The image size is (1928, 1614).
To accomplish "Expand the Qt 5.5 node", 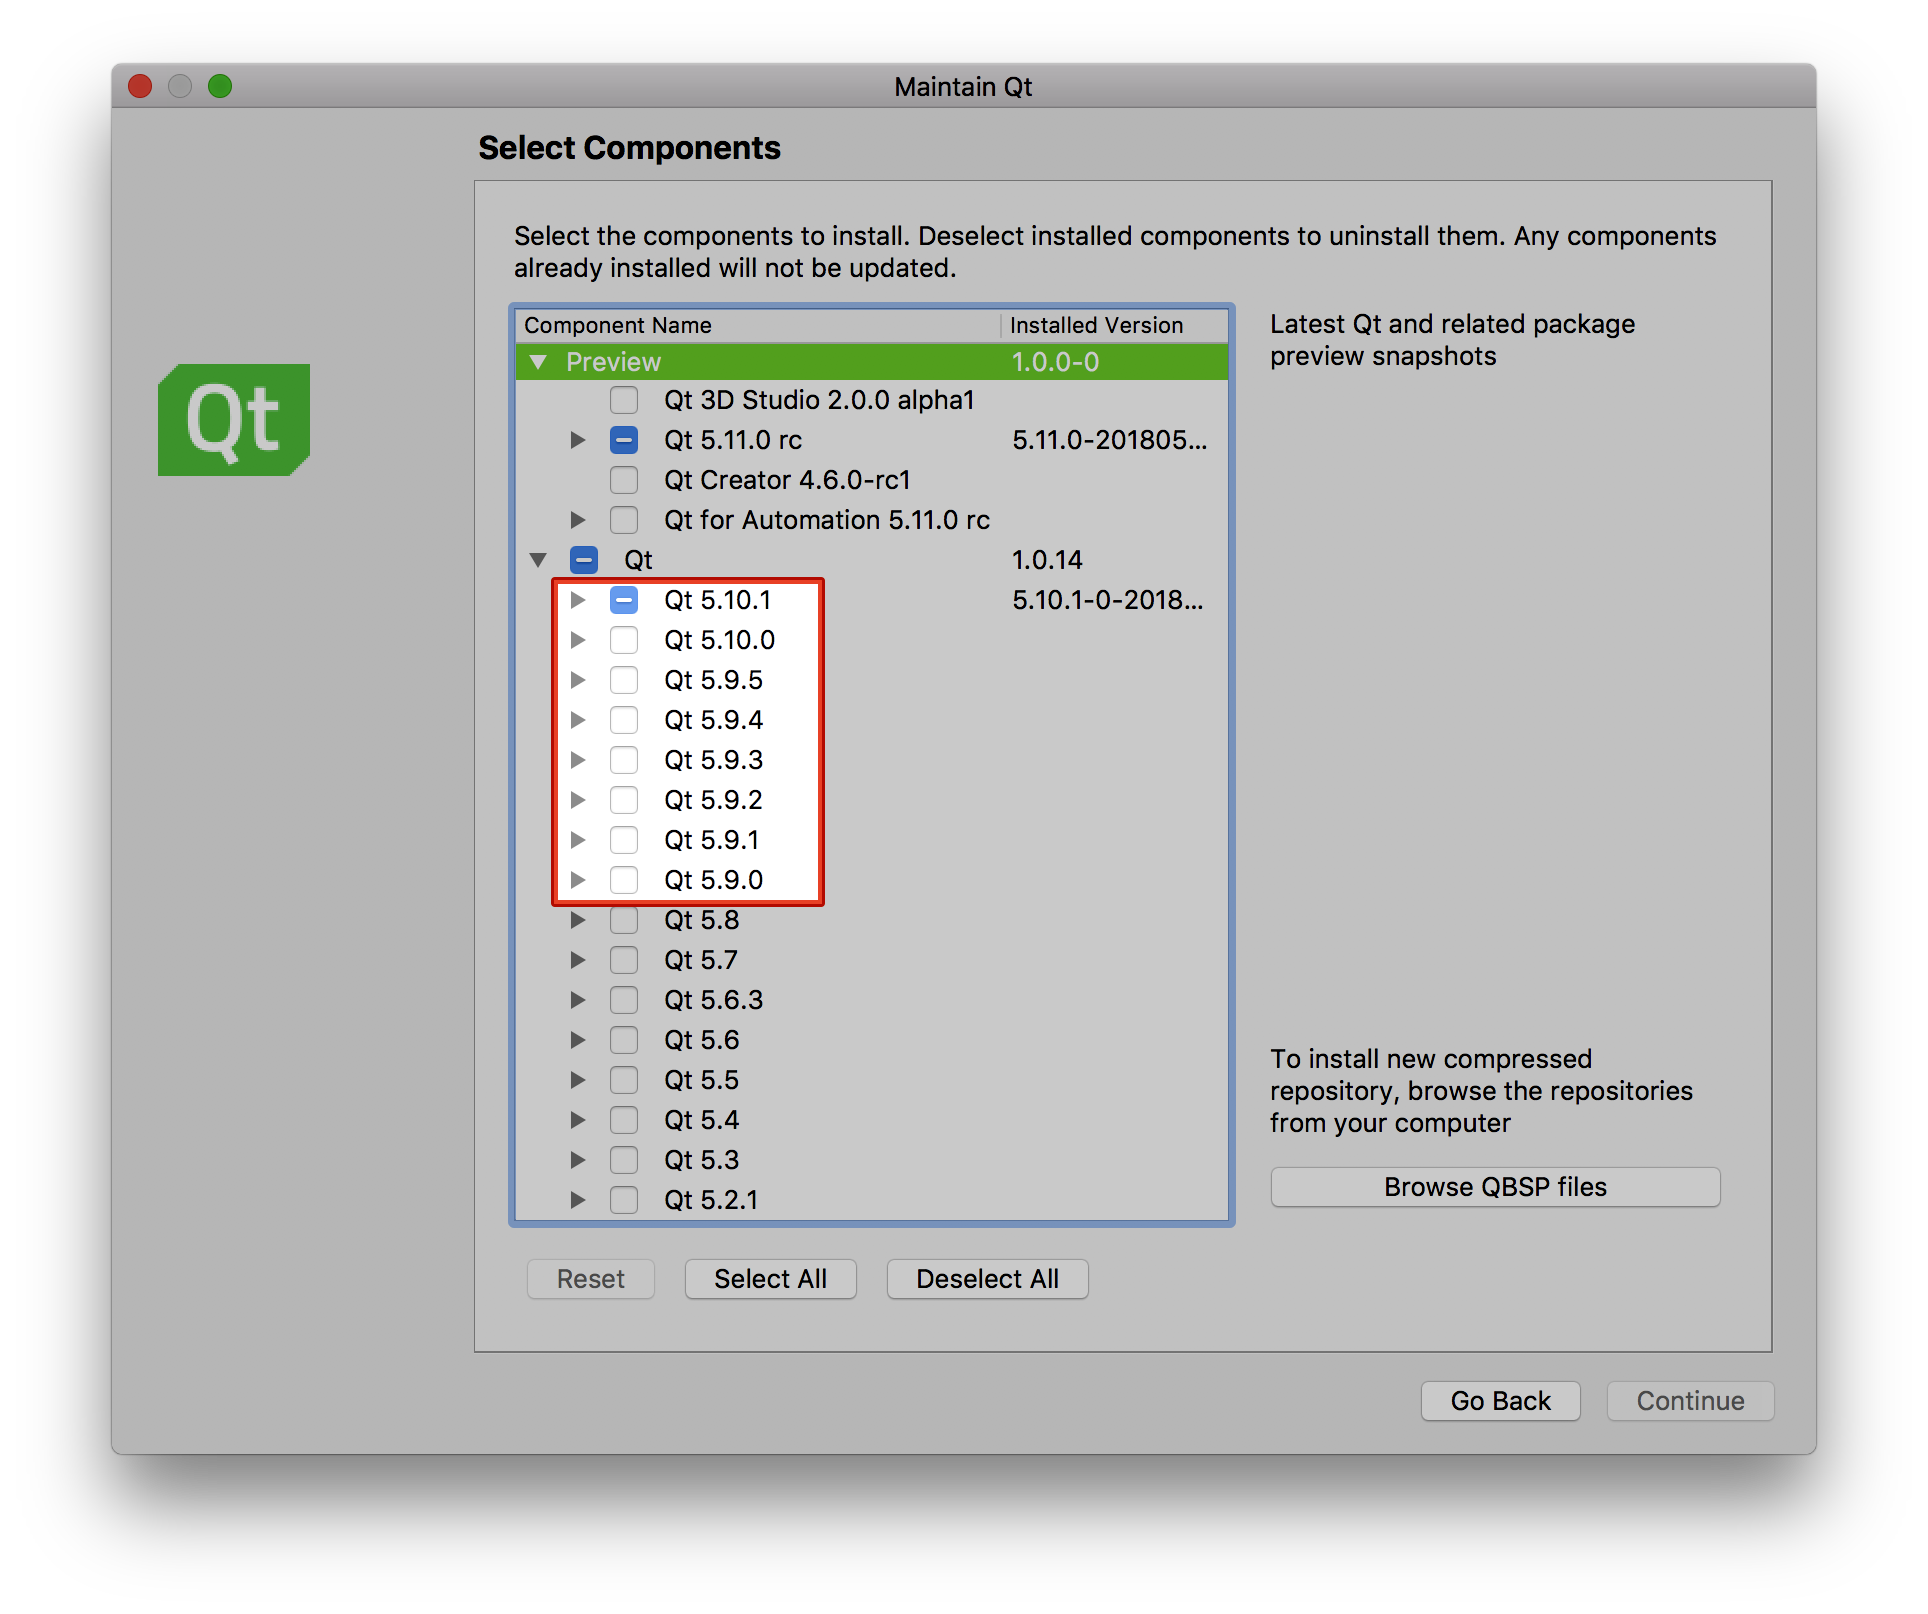I will click(x=578, y=1080).
